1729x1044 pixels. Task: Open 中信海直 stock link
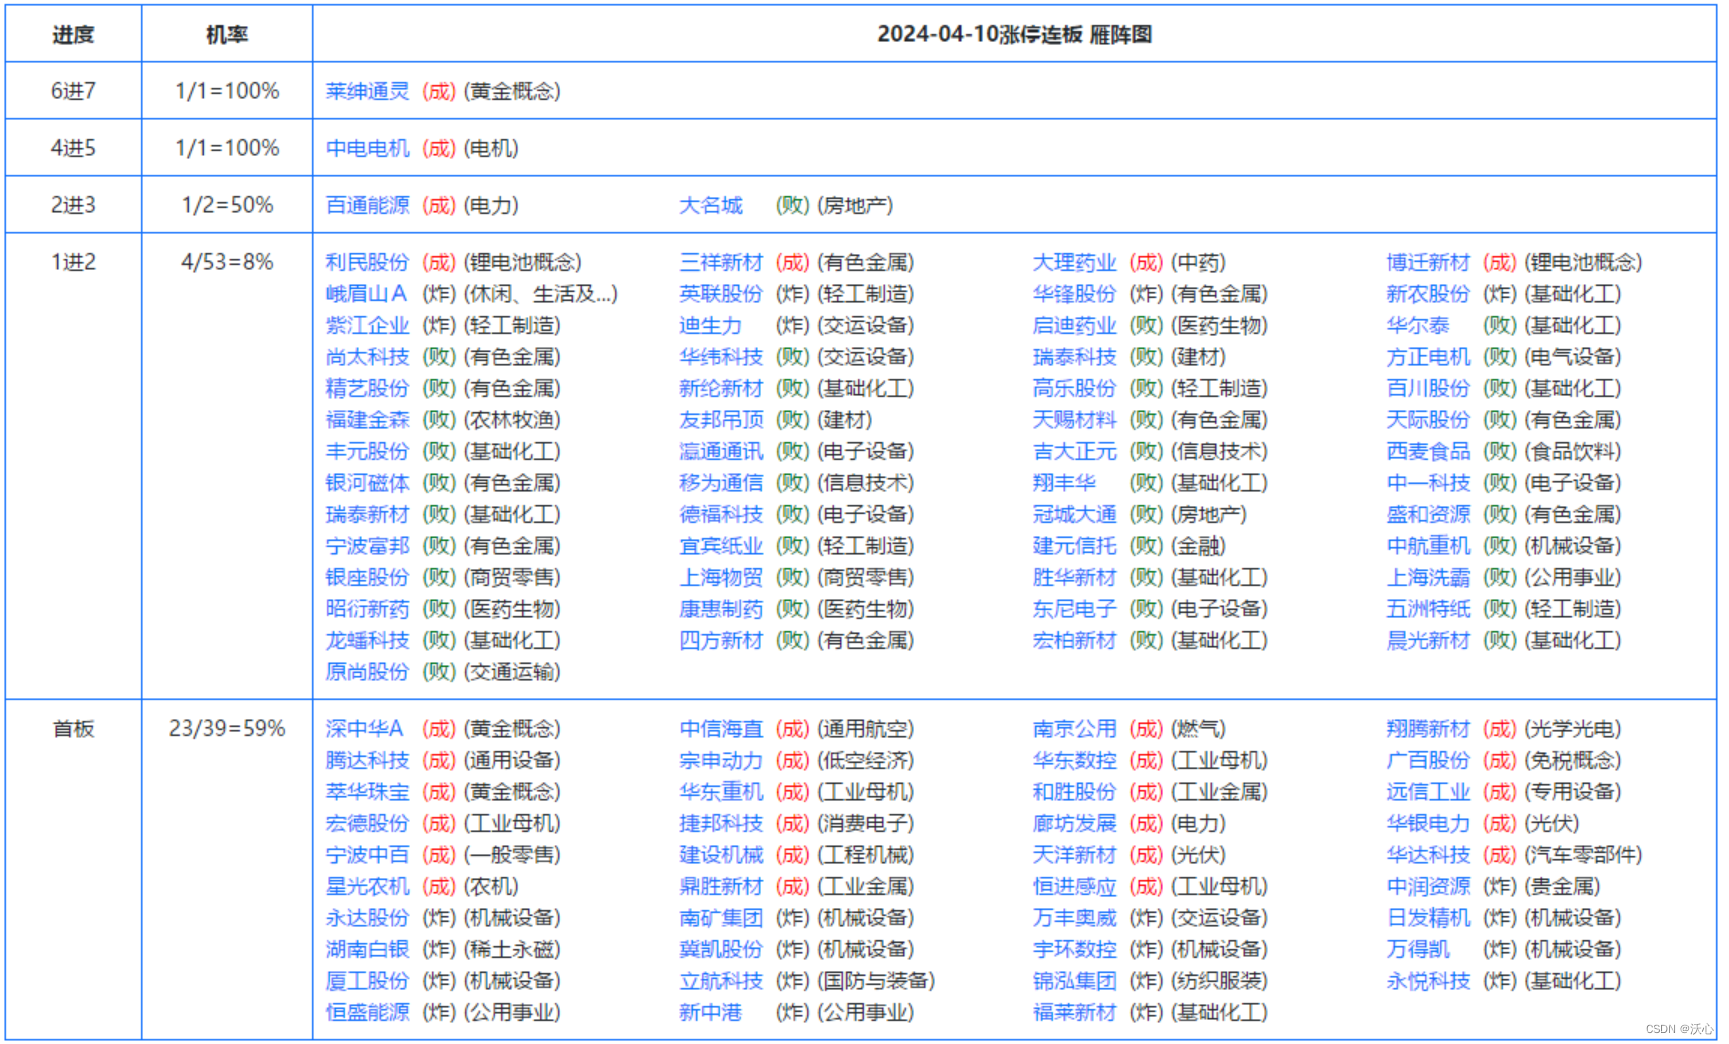click(x=721, y=729)
